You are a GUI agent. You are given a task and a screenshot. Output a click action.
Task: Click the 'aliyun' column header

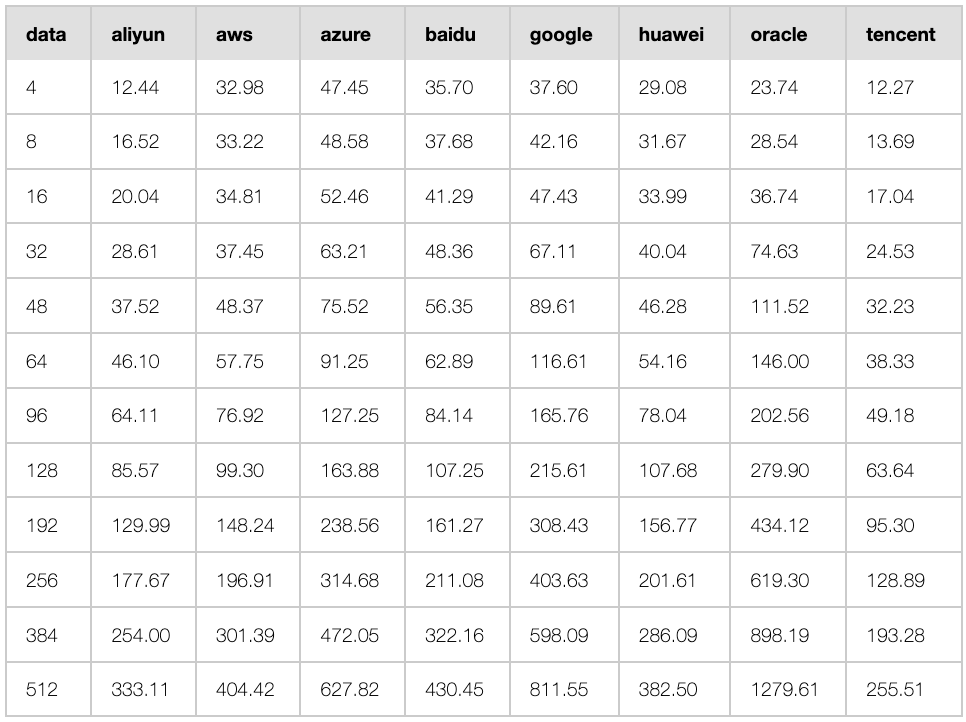coord(144,34)
